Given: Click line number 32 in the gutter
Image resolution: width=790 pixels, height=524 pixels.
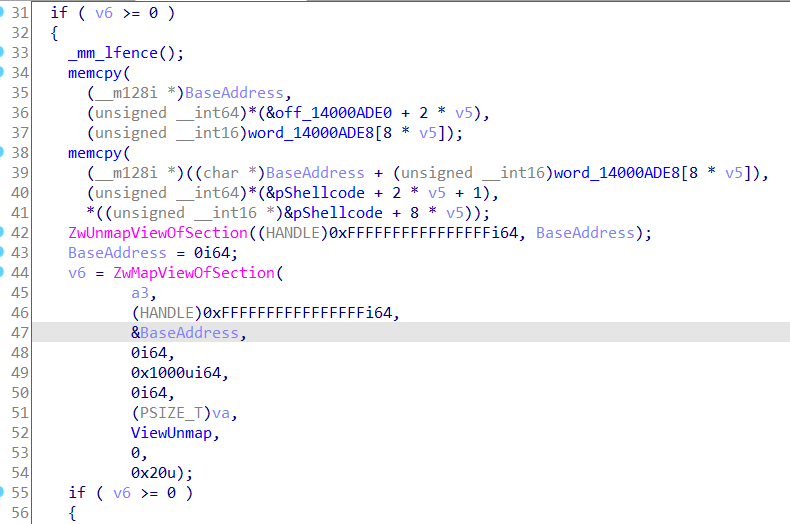Looking at the screenshot, I should (20, 33).
